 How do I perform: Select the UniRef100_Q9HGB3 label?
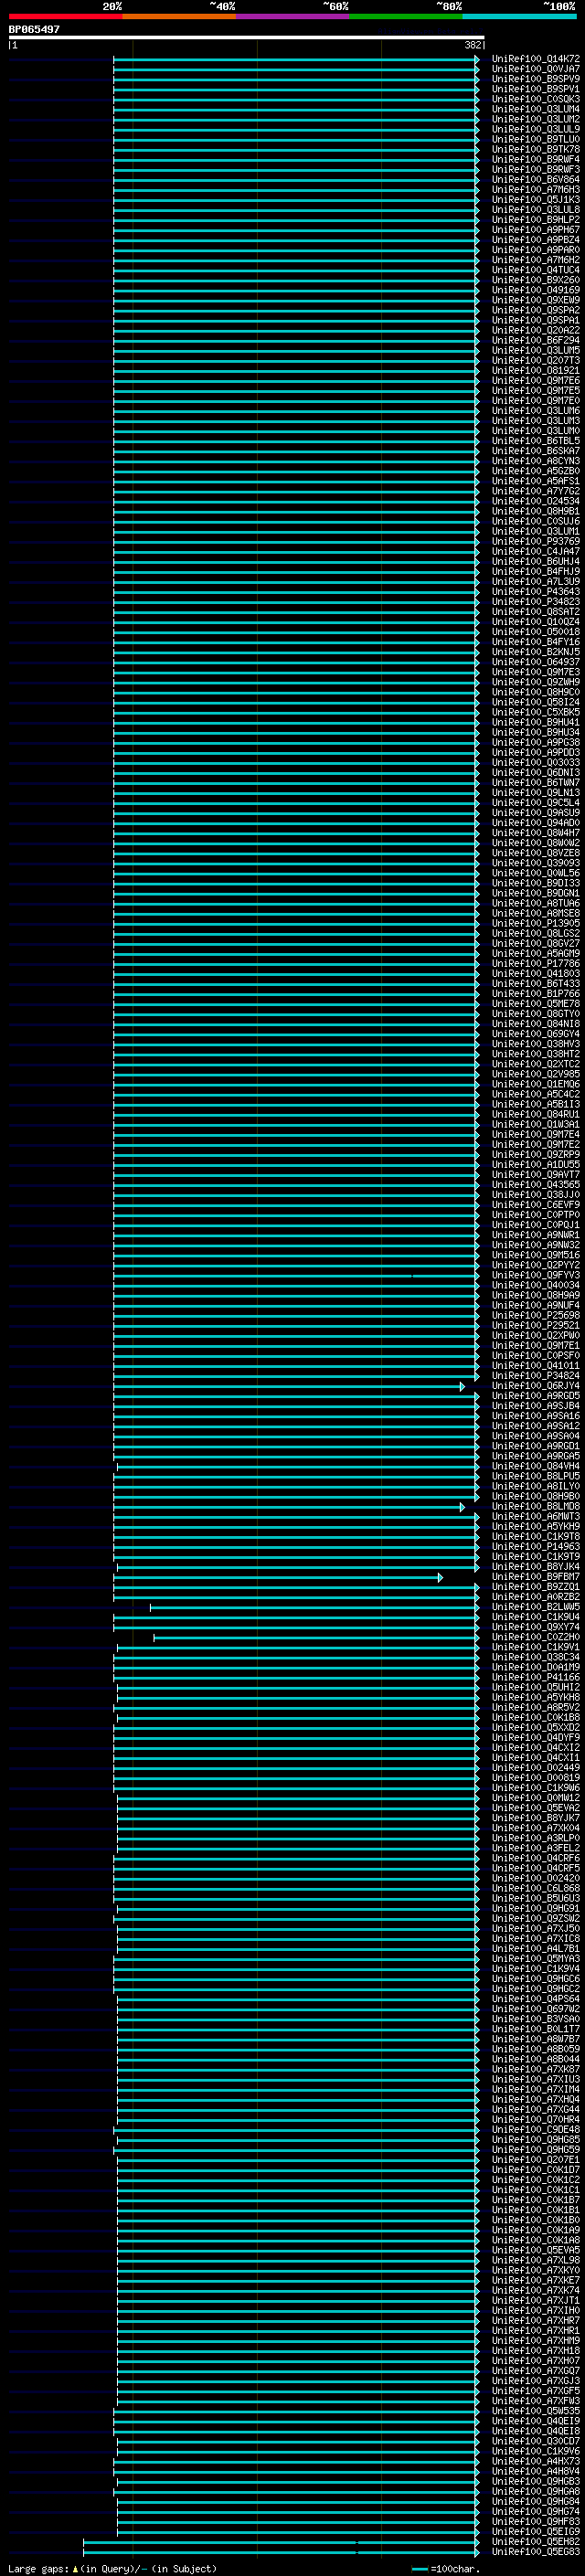[x=536, y=2481]
